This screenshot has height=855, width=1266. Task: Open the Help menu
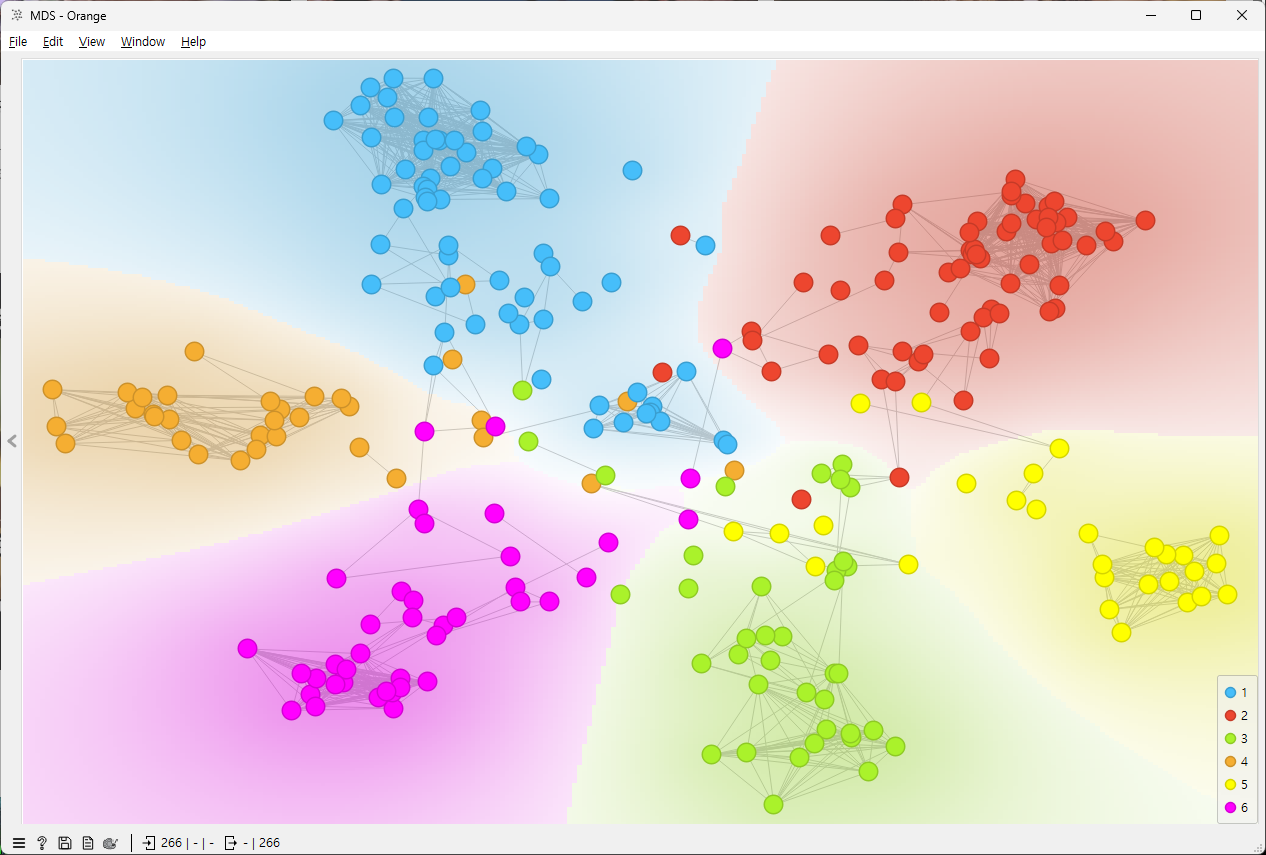coord(193,42)
